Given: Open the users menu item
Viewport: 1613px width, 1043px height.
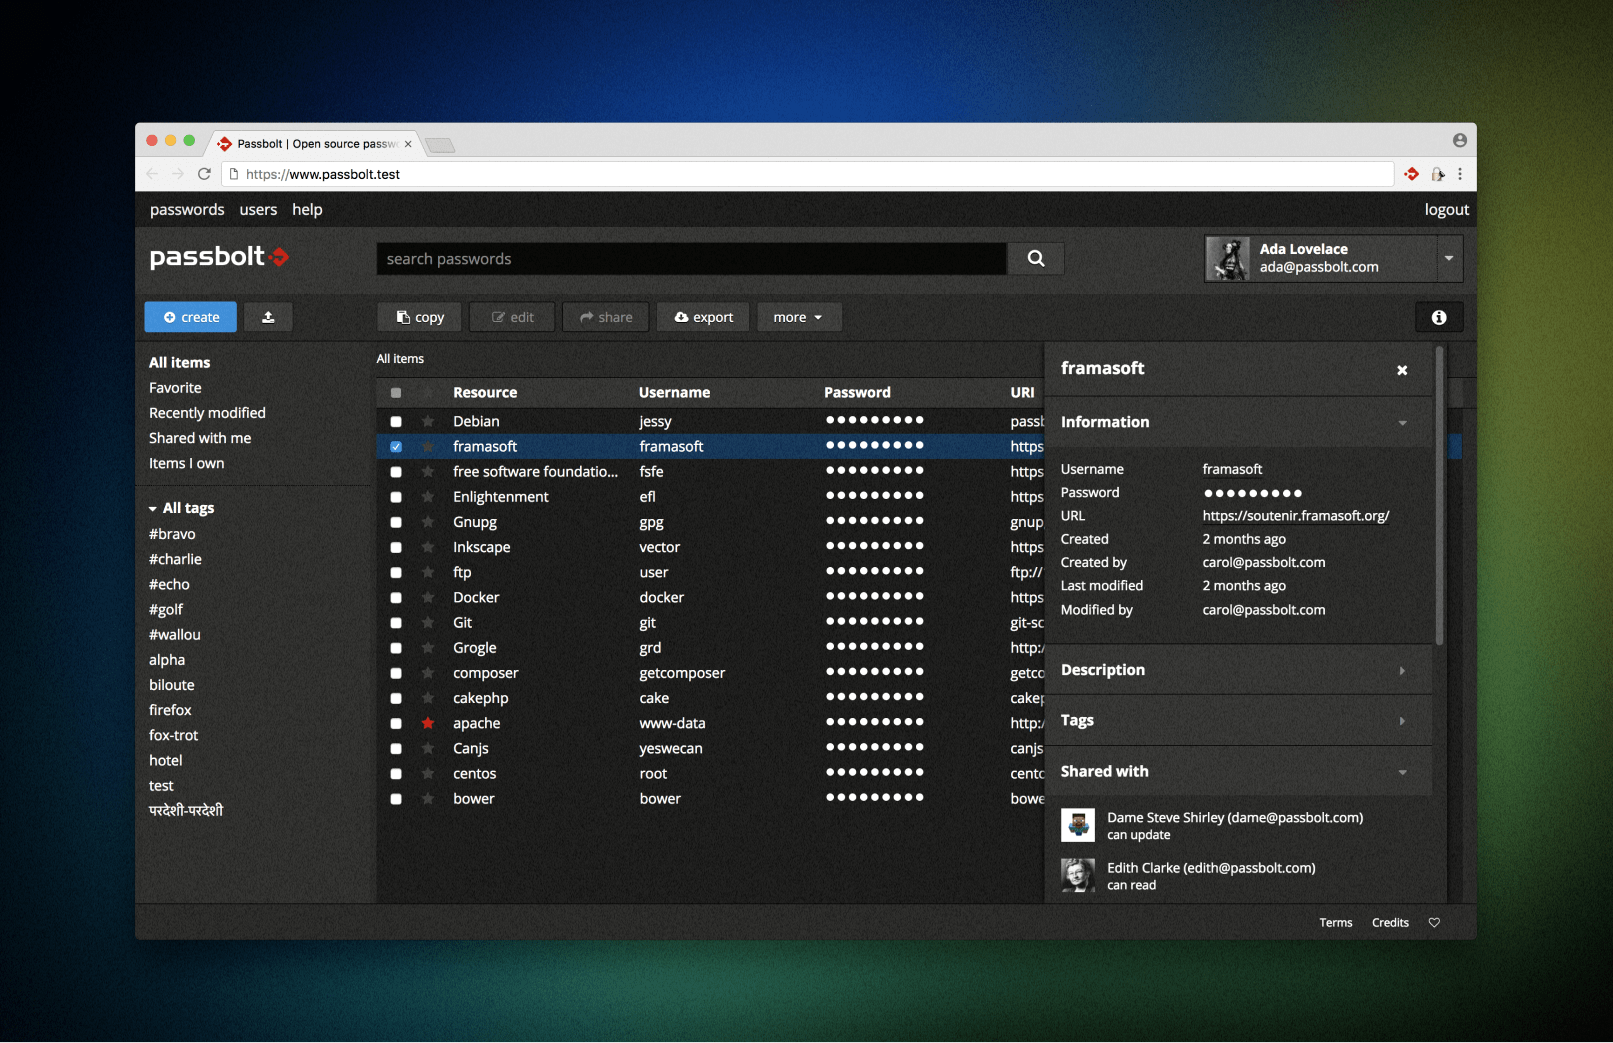Looking at the screenshot, I should tap(258, 209).
